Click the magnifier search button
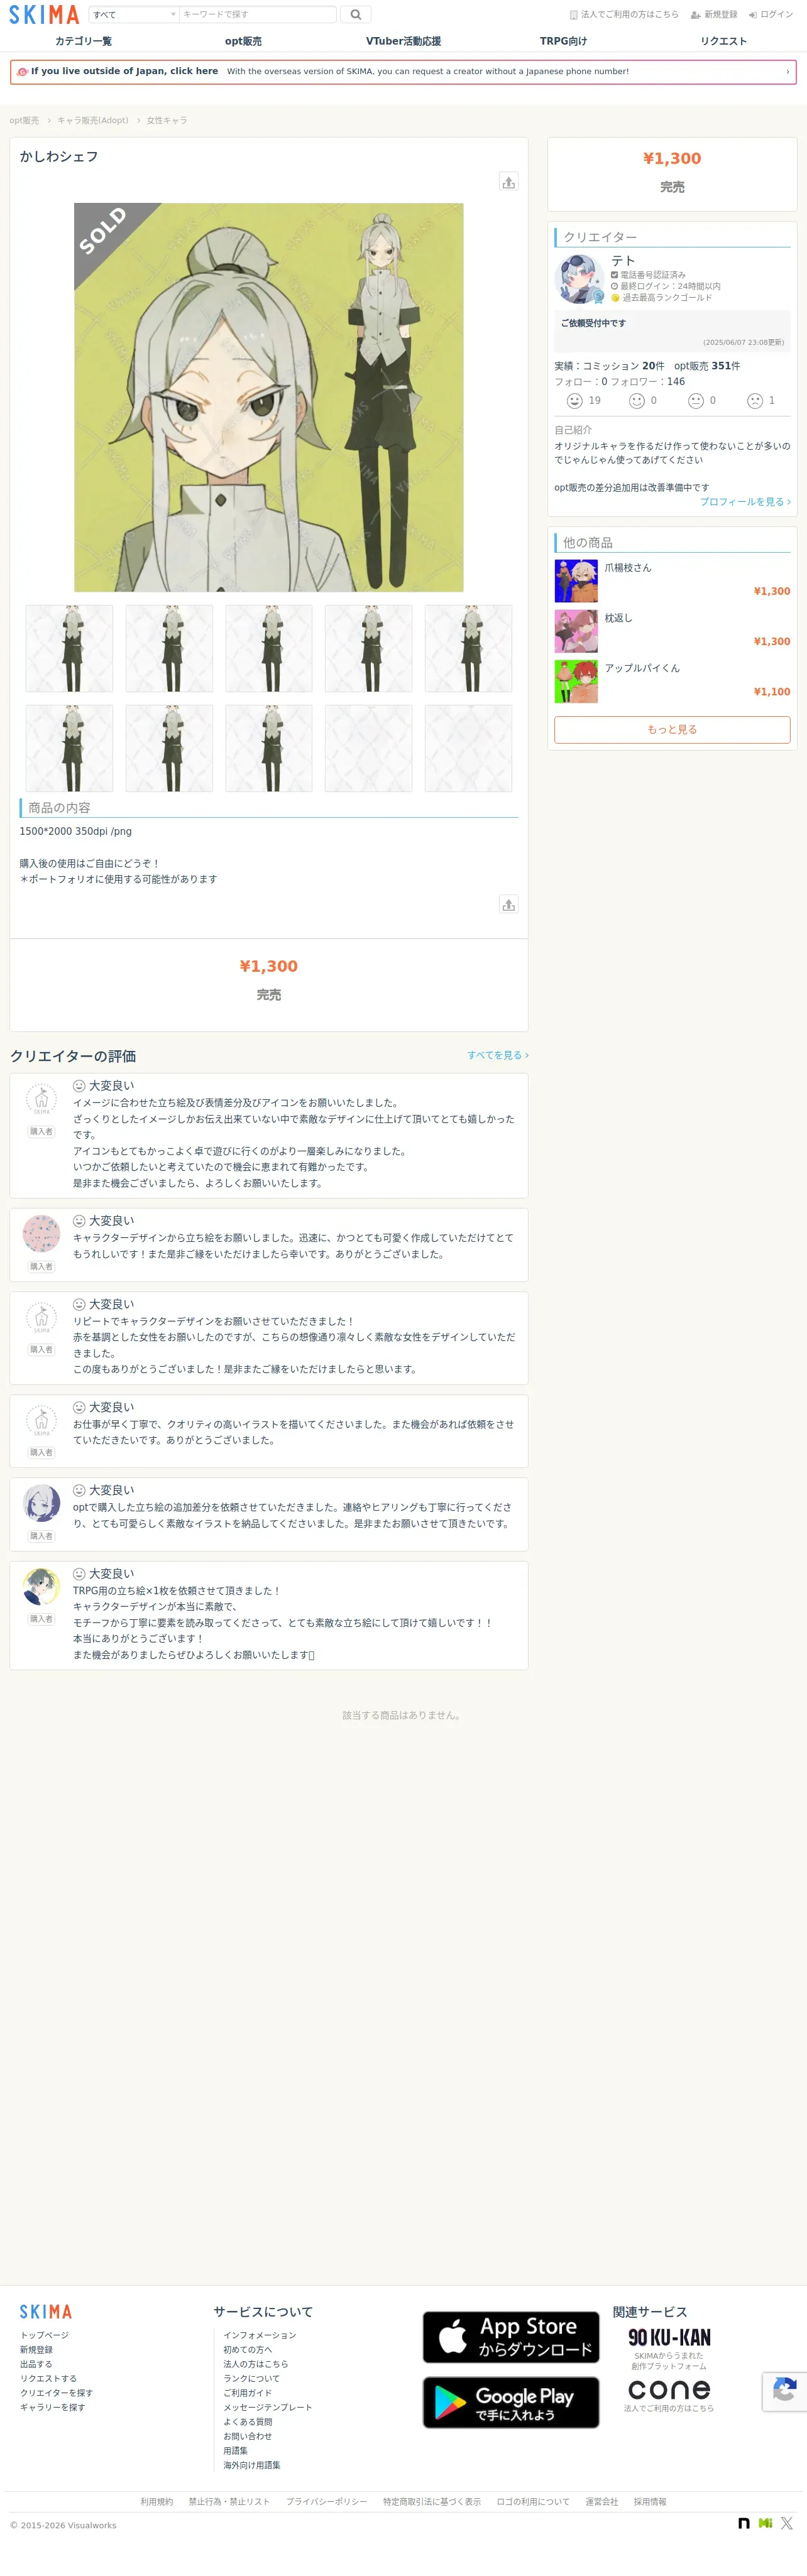807x2576 pixels. pos(356,14)
